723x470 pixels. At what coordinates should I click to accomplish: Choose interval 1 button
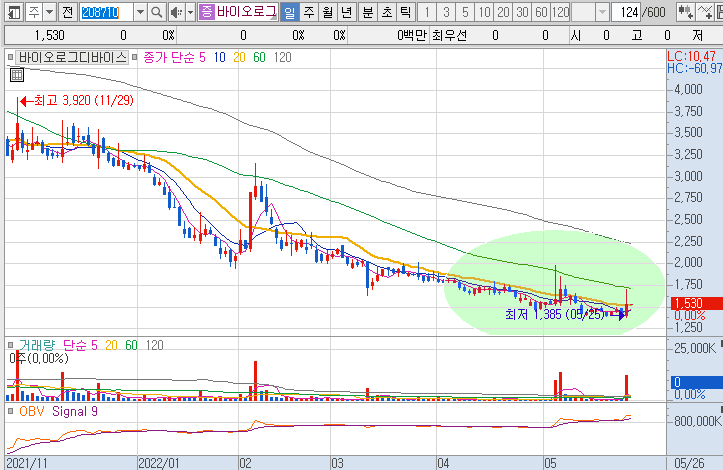(x=427, y=12)
